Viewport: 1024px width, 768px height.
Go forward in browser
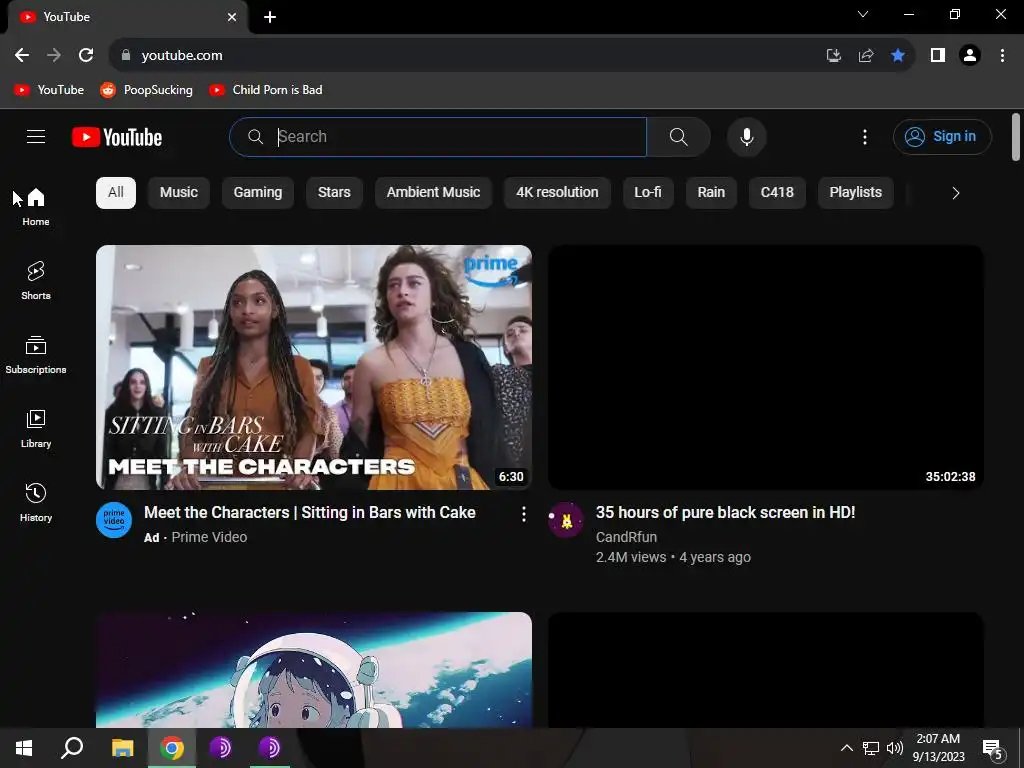pos(54,56)
